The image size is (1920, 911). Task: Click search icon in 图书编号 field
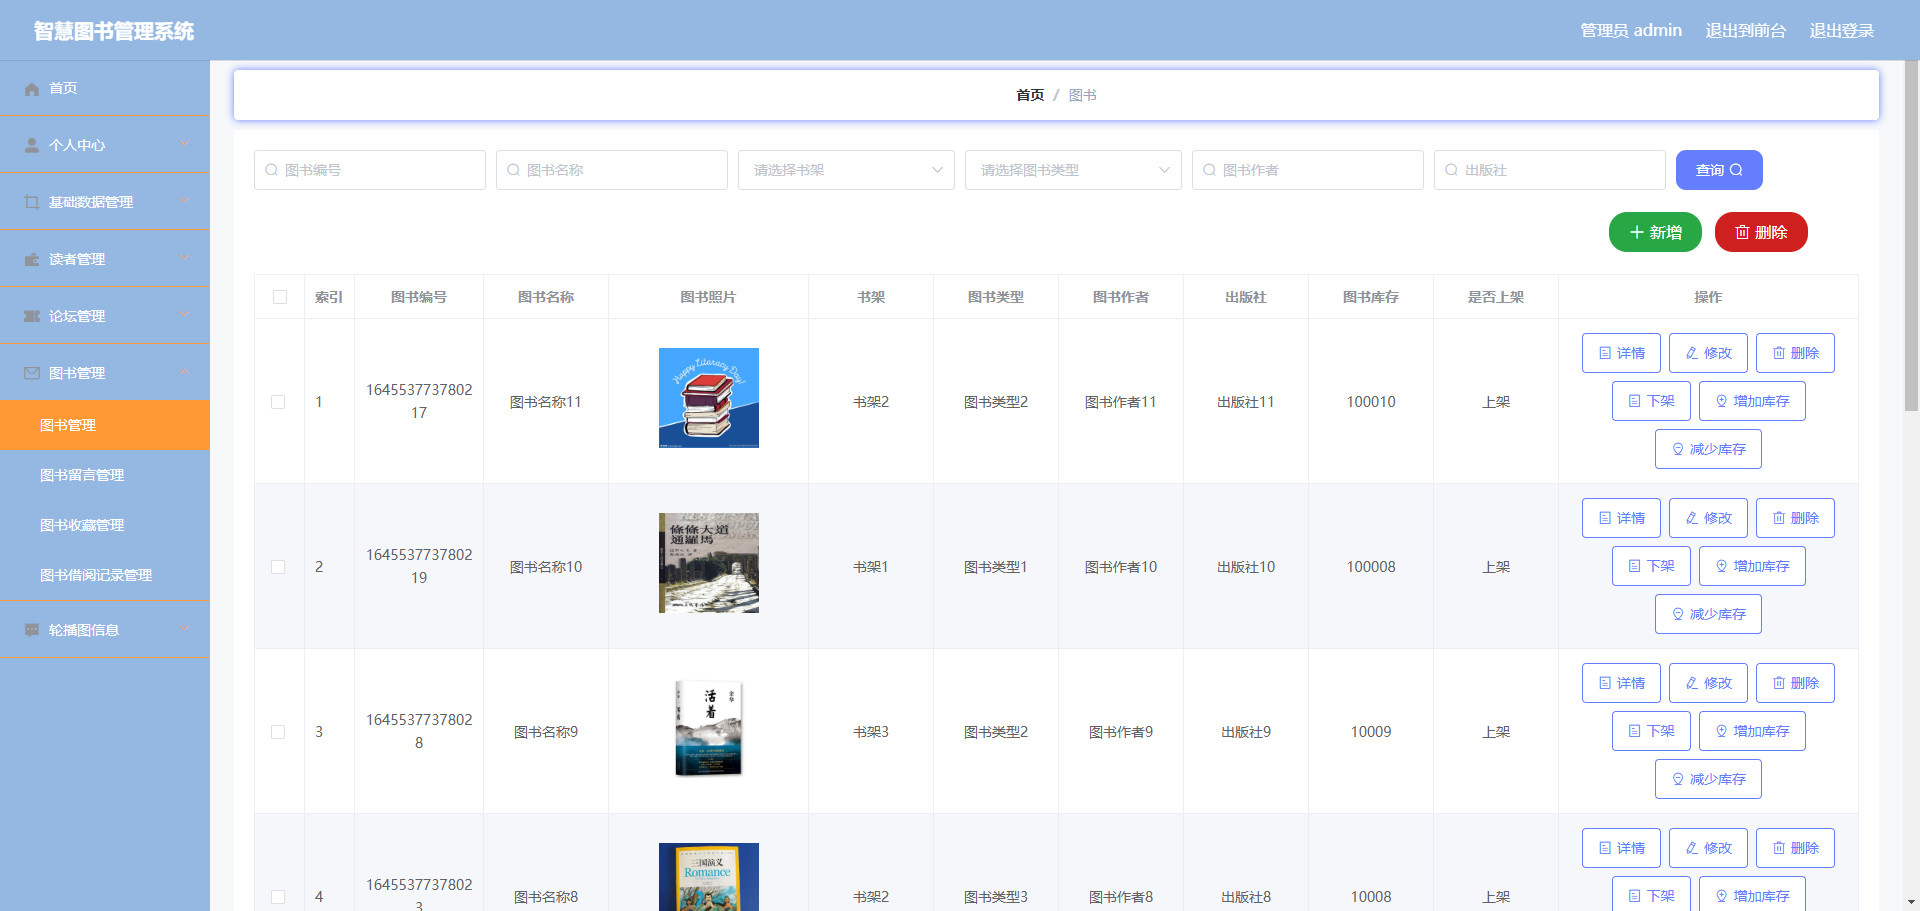pyautogui.click(x=271, y=170)
